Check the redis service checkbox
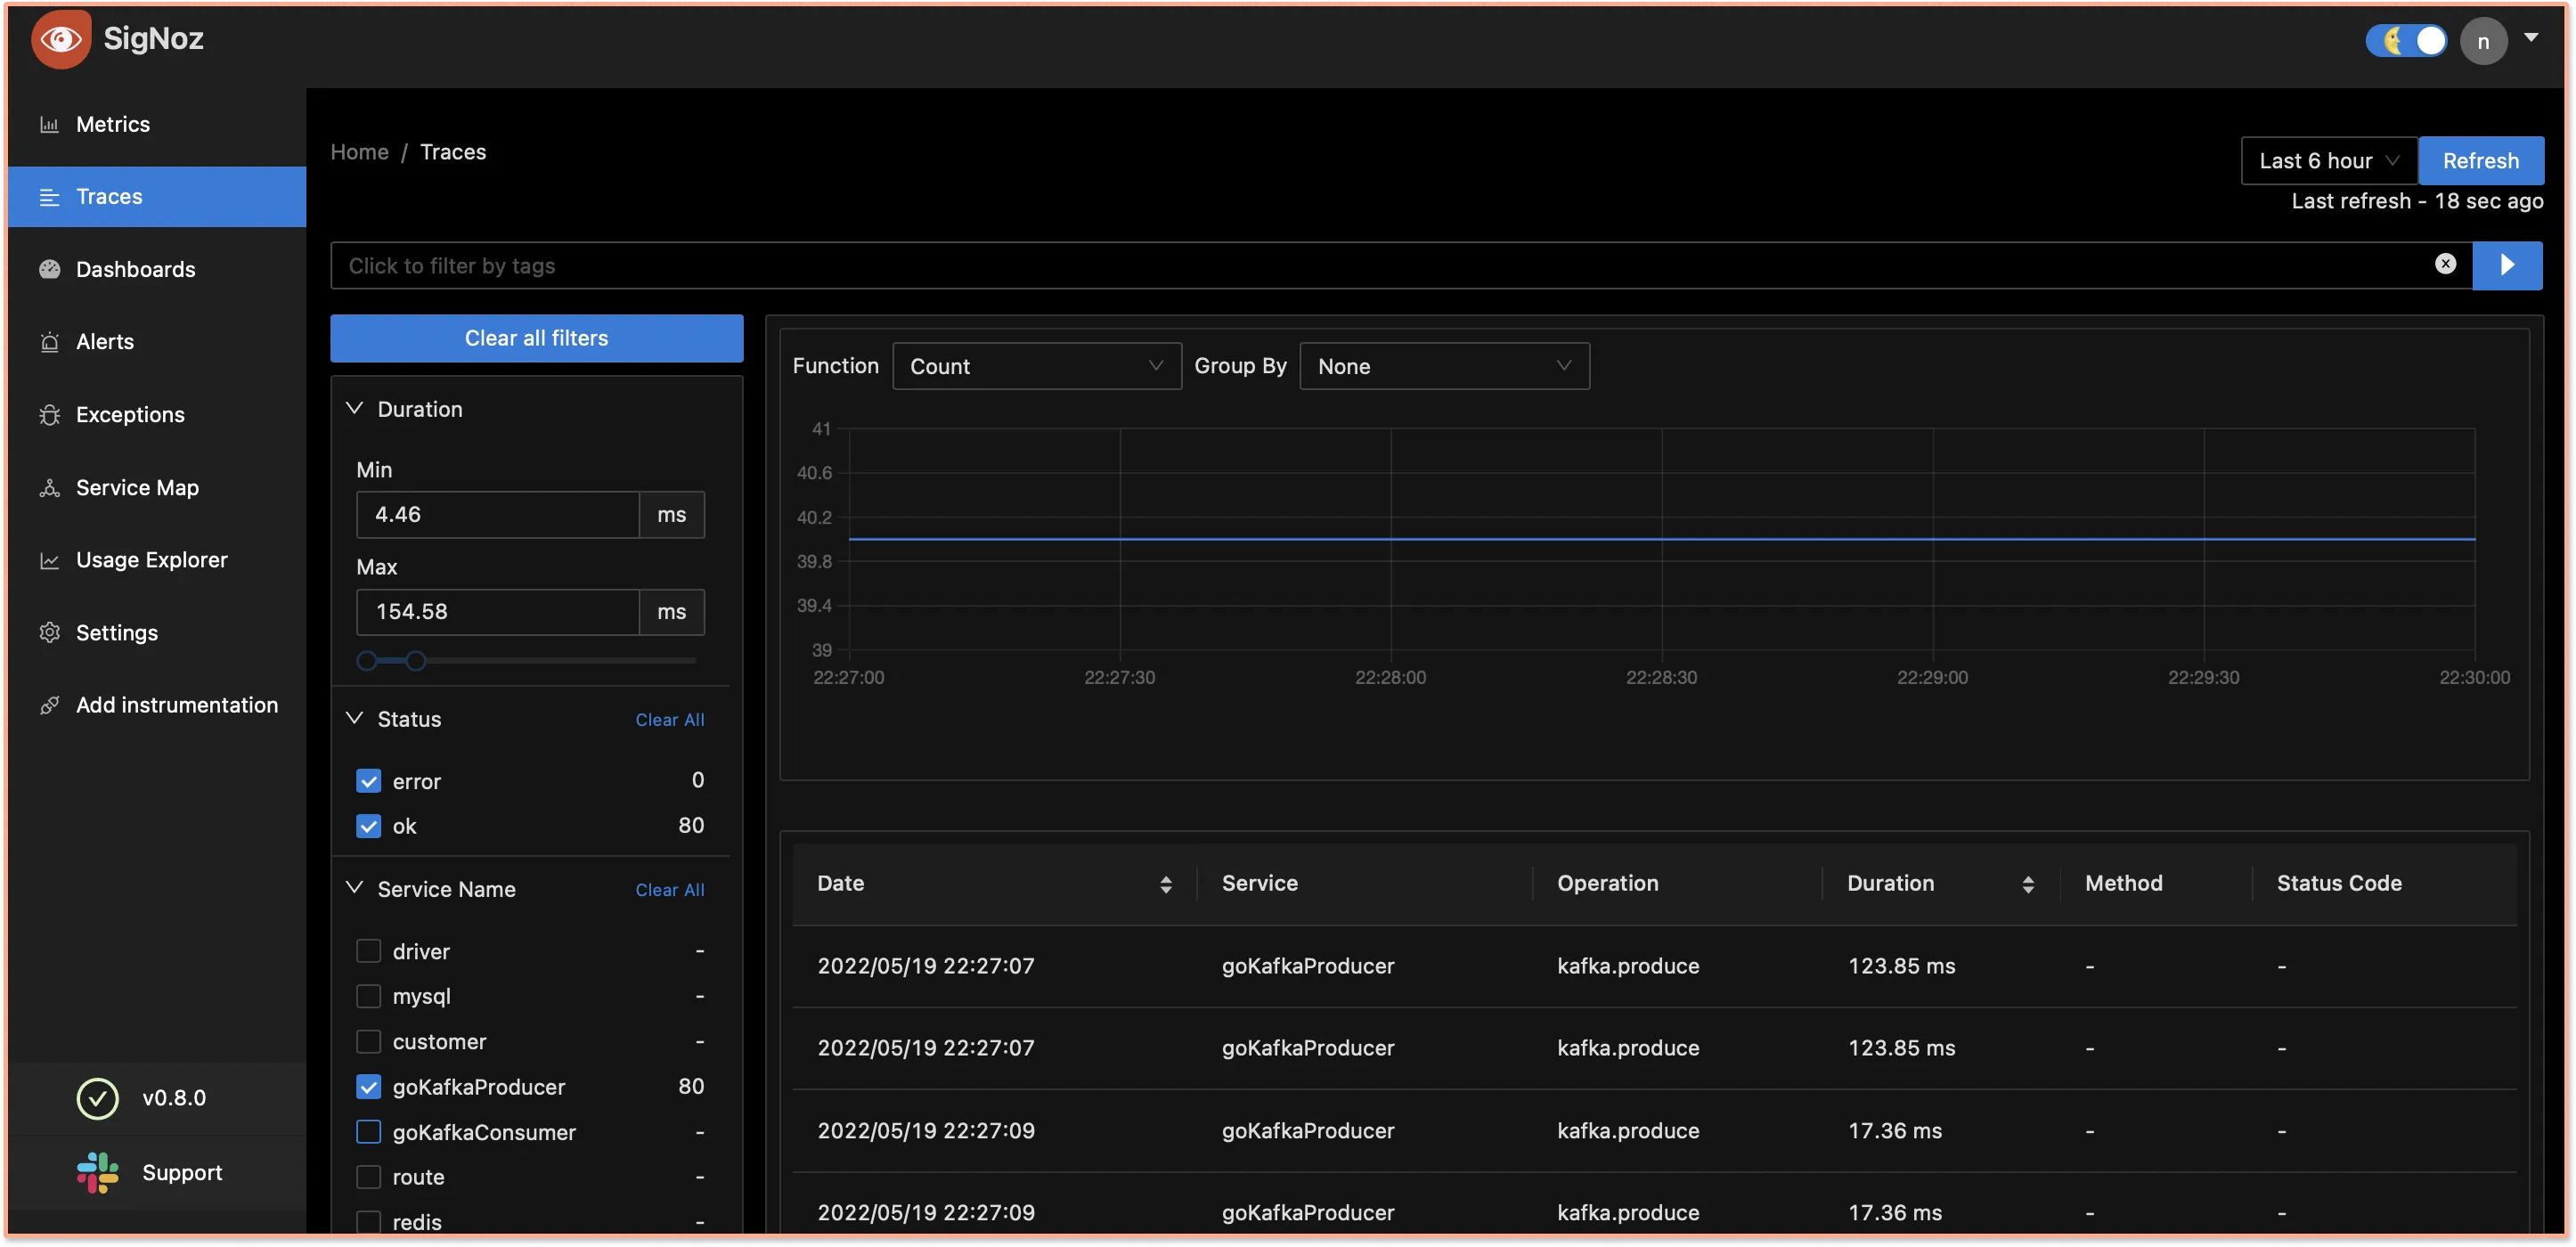The width and height of the screenshot is (2576, 1247). (x=368, y=1223)
